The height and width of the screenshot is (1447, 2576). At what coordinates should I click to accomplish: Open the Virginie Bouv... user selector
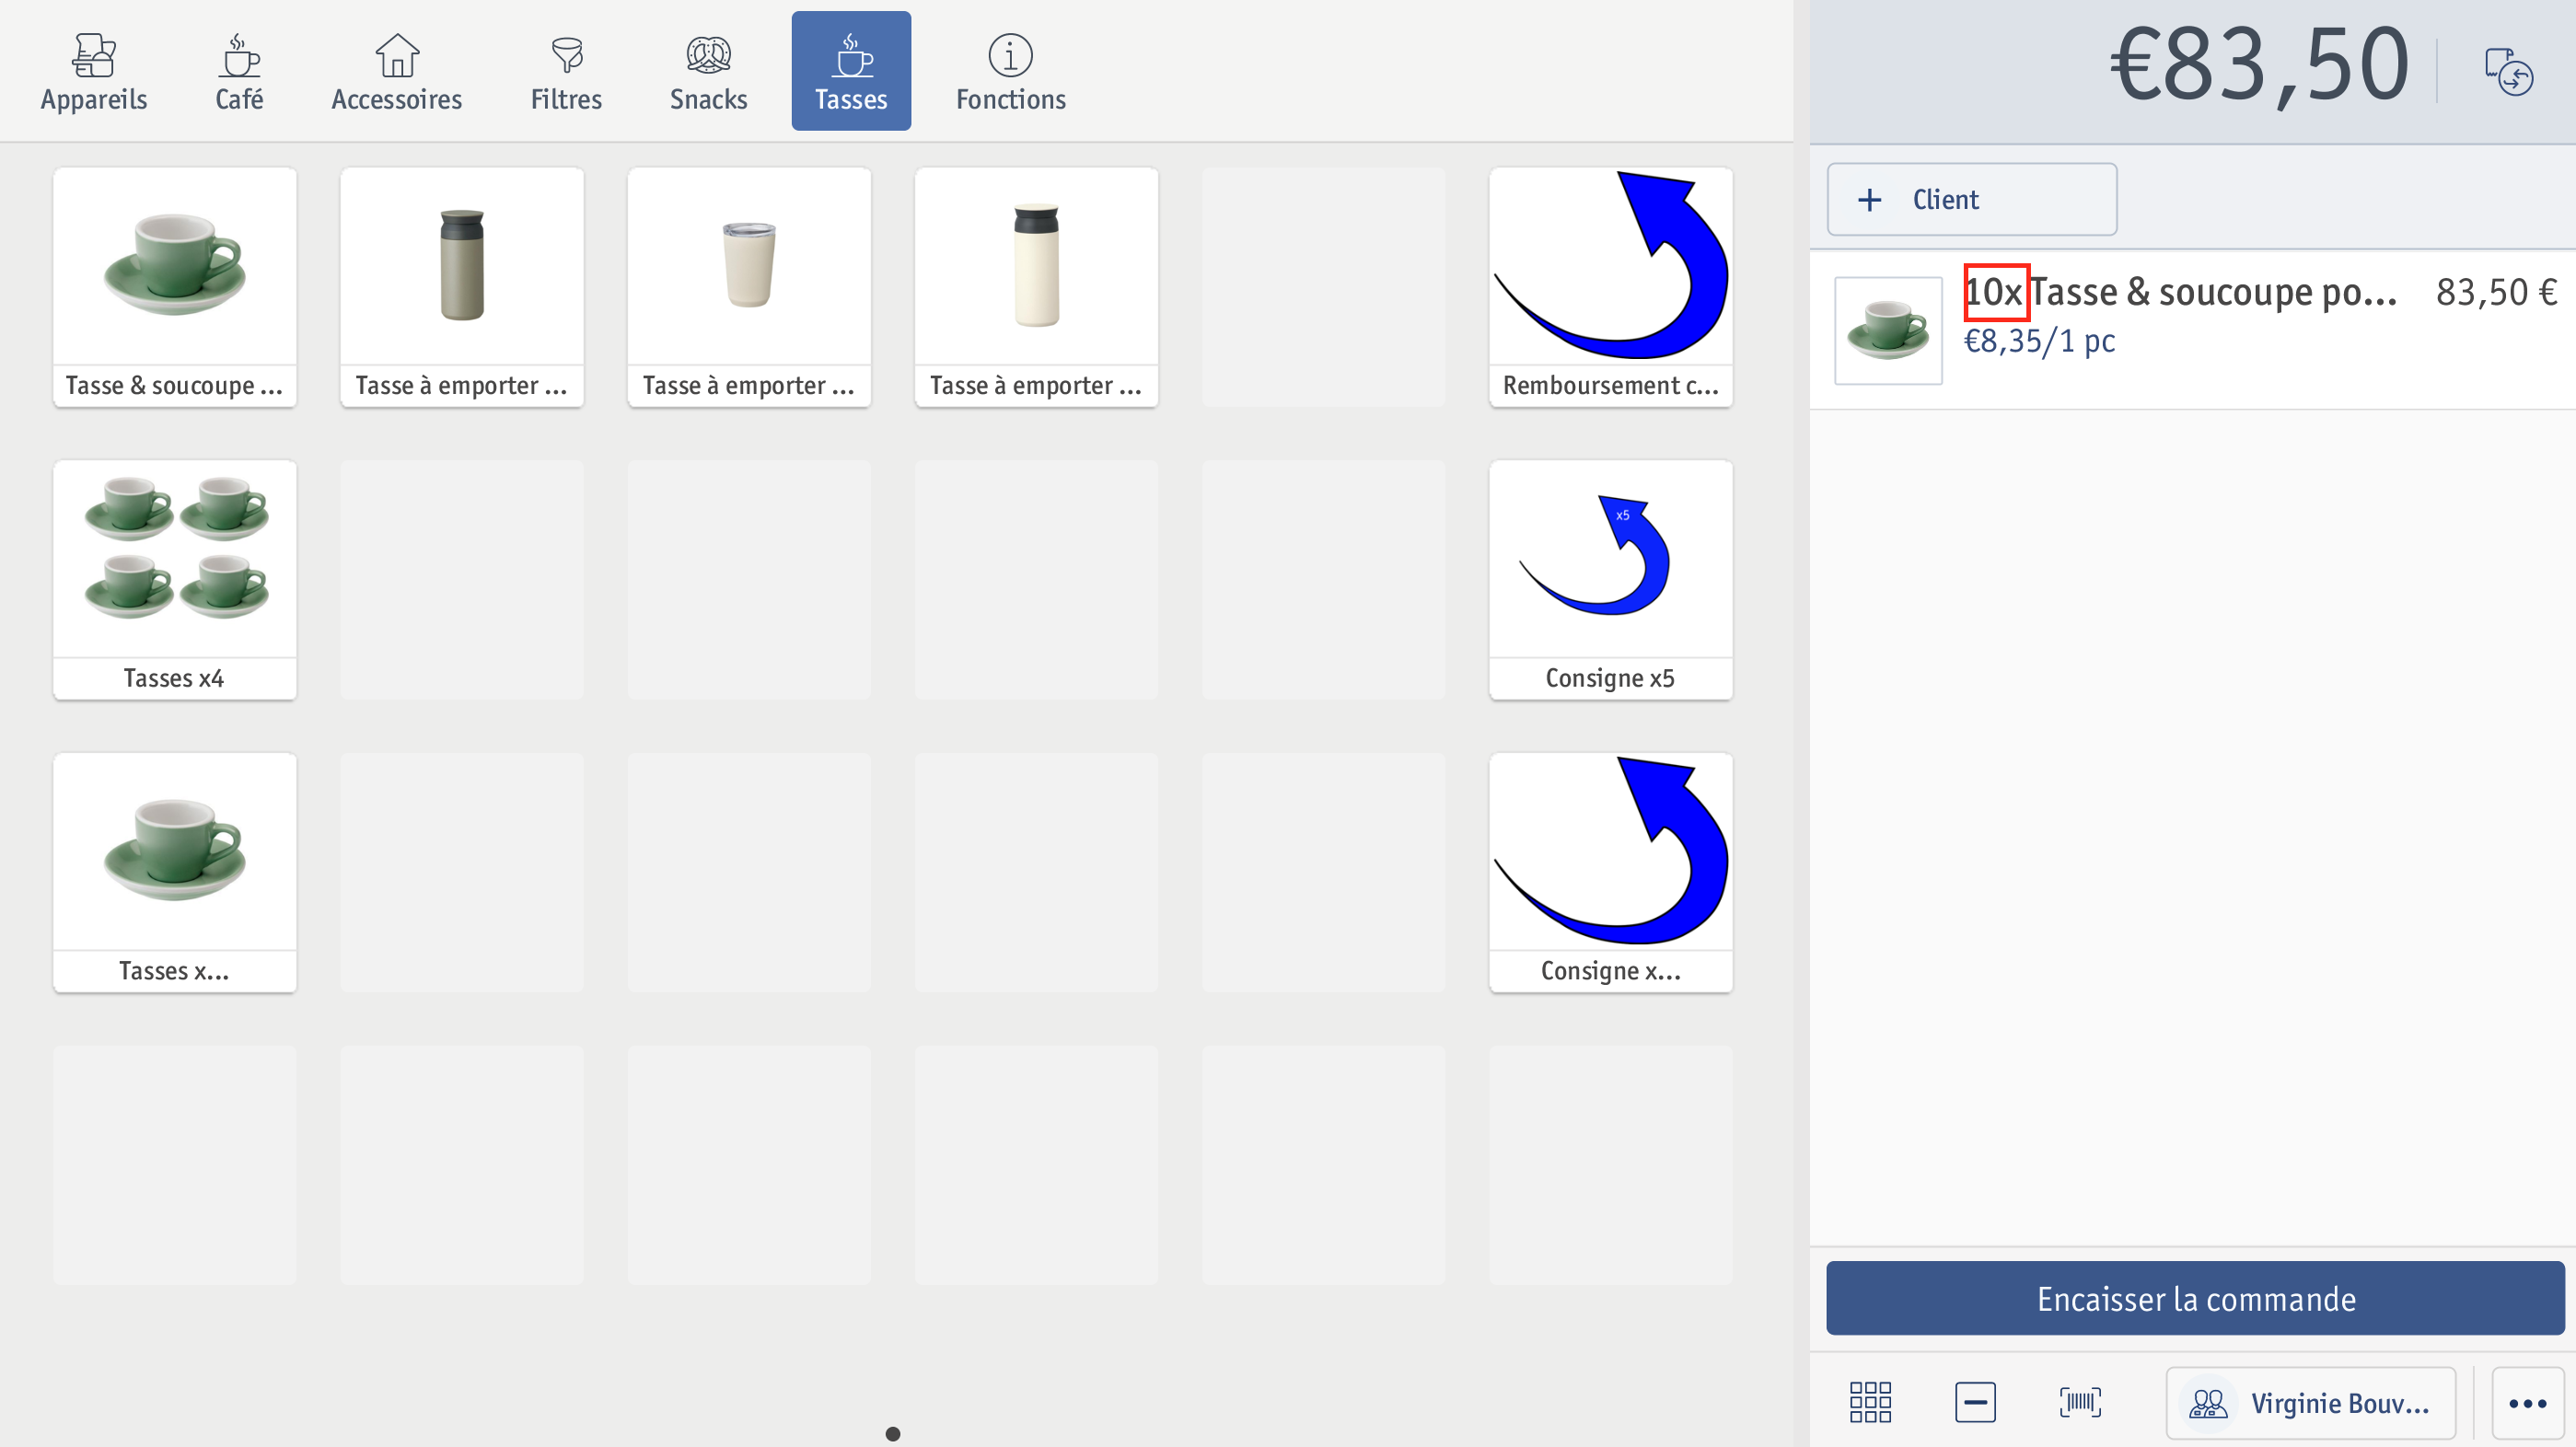click(x=2310, y=1403)
